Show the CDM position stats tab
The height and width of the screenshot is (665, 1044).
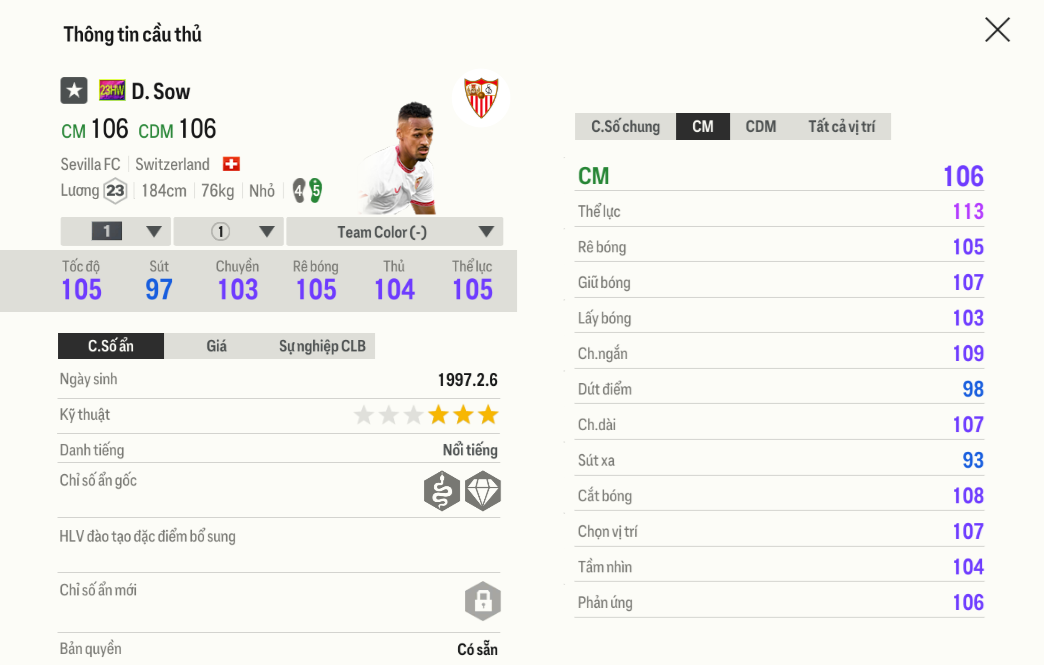(x=761, y=127)
